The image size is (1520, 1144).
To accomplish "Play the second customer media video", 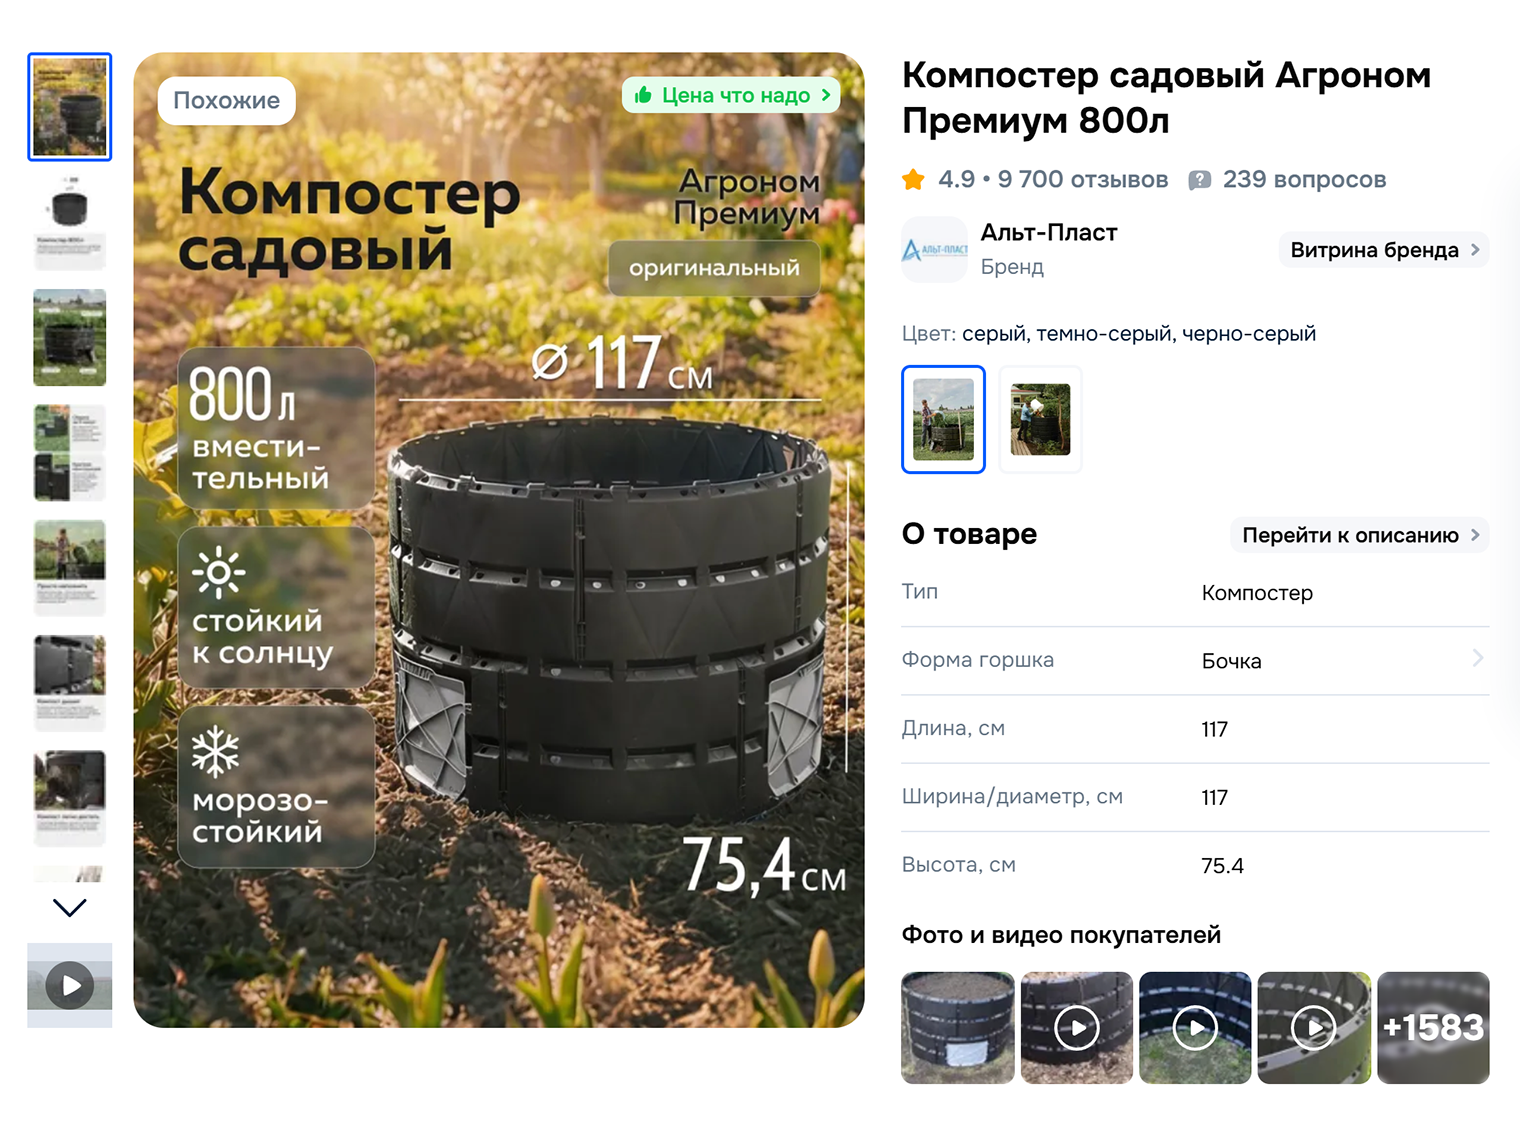I will 1077,1028.
